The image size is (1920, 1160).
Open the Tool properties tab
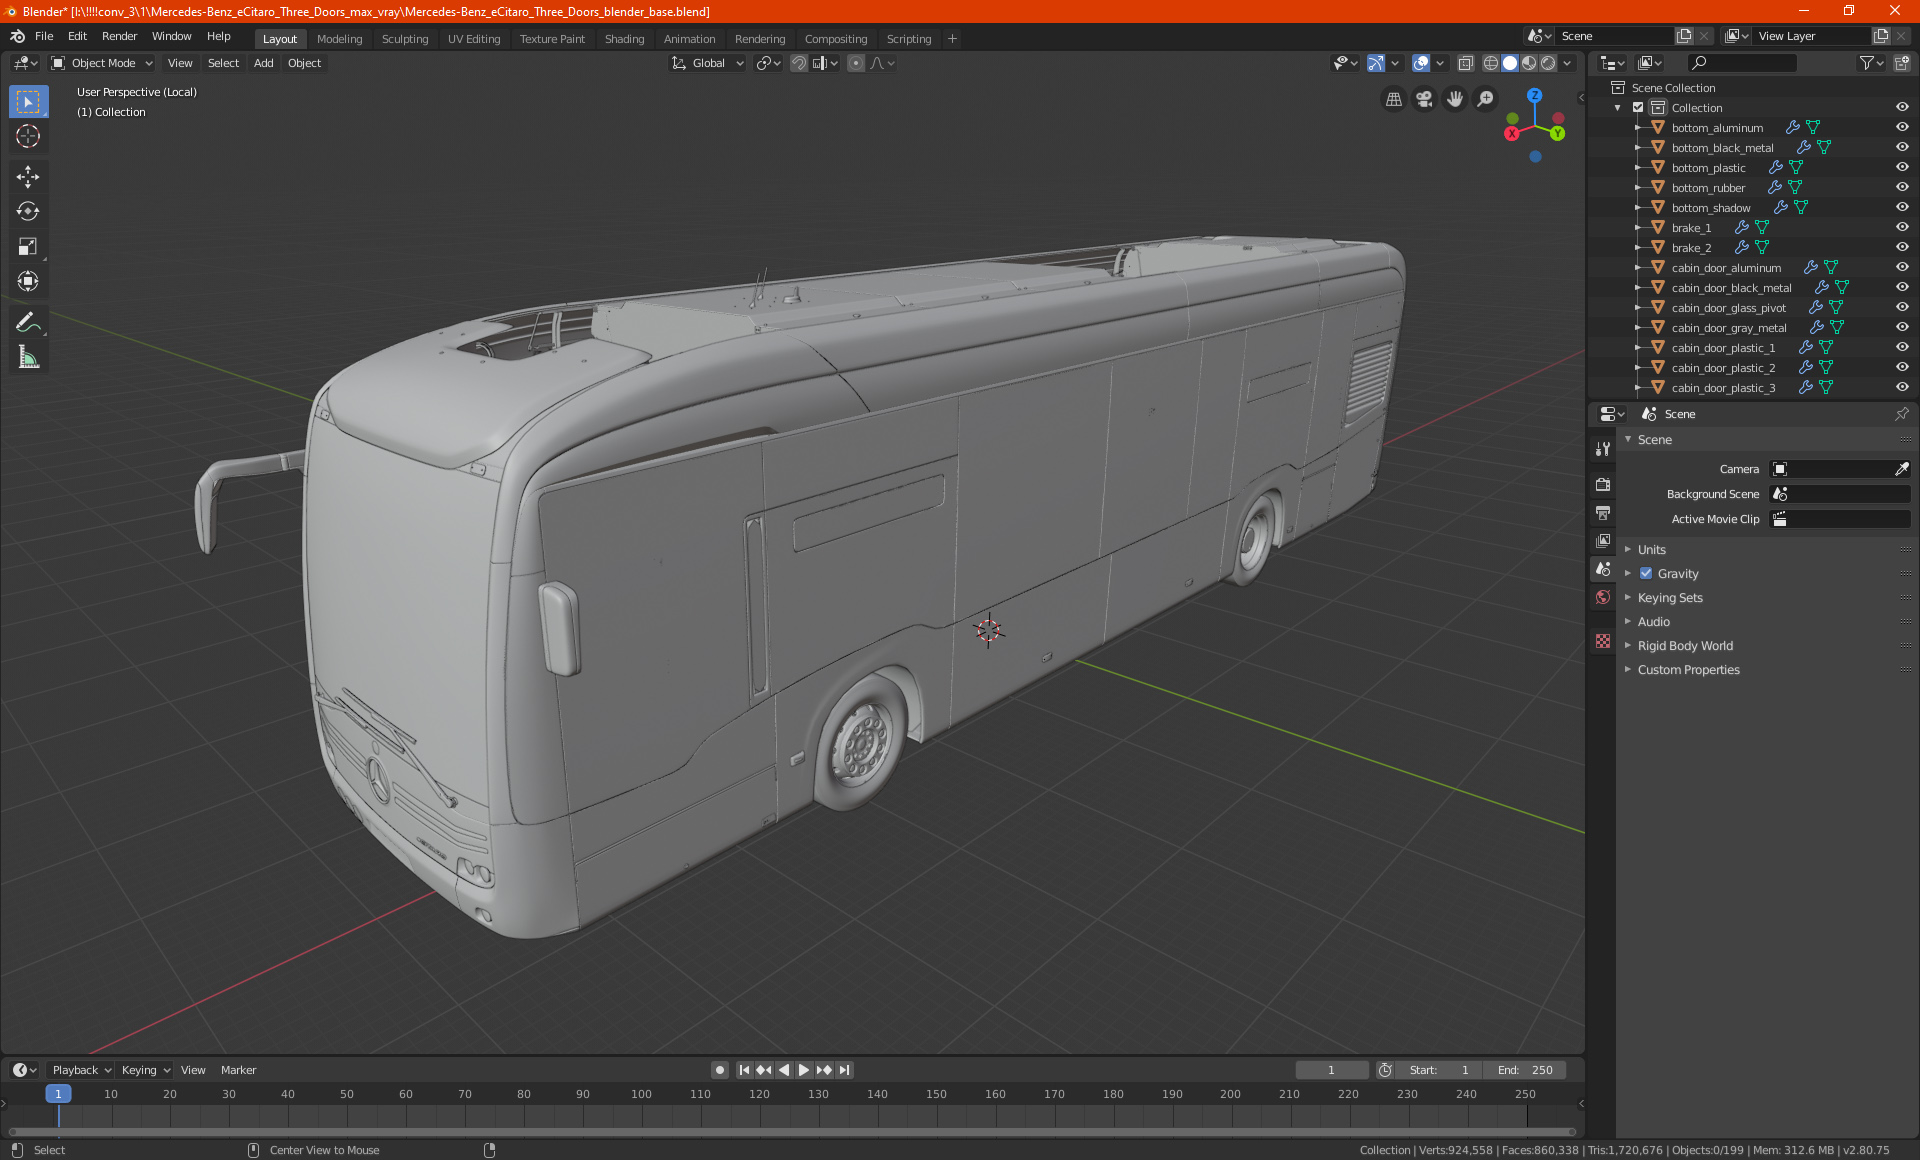[x=1603, y=450]
